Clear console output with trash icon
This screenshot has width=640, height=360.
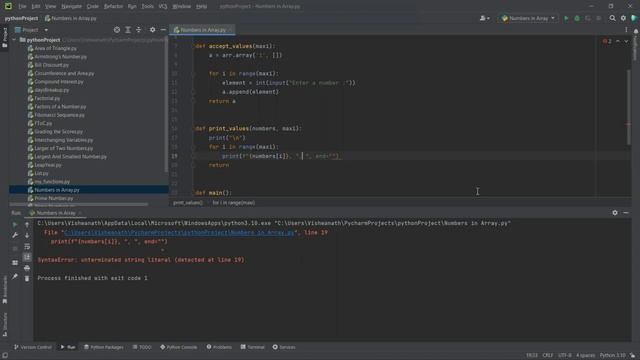click(27, 278)
